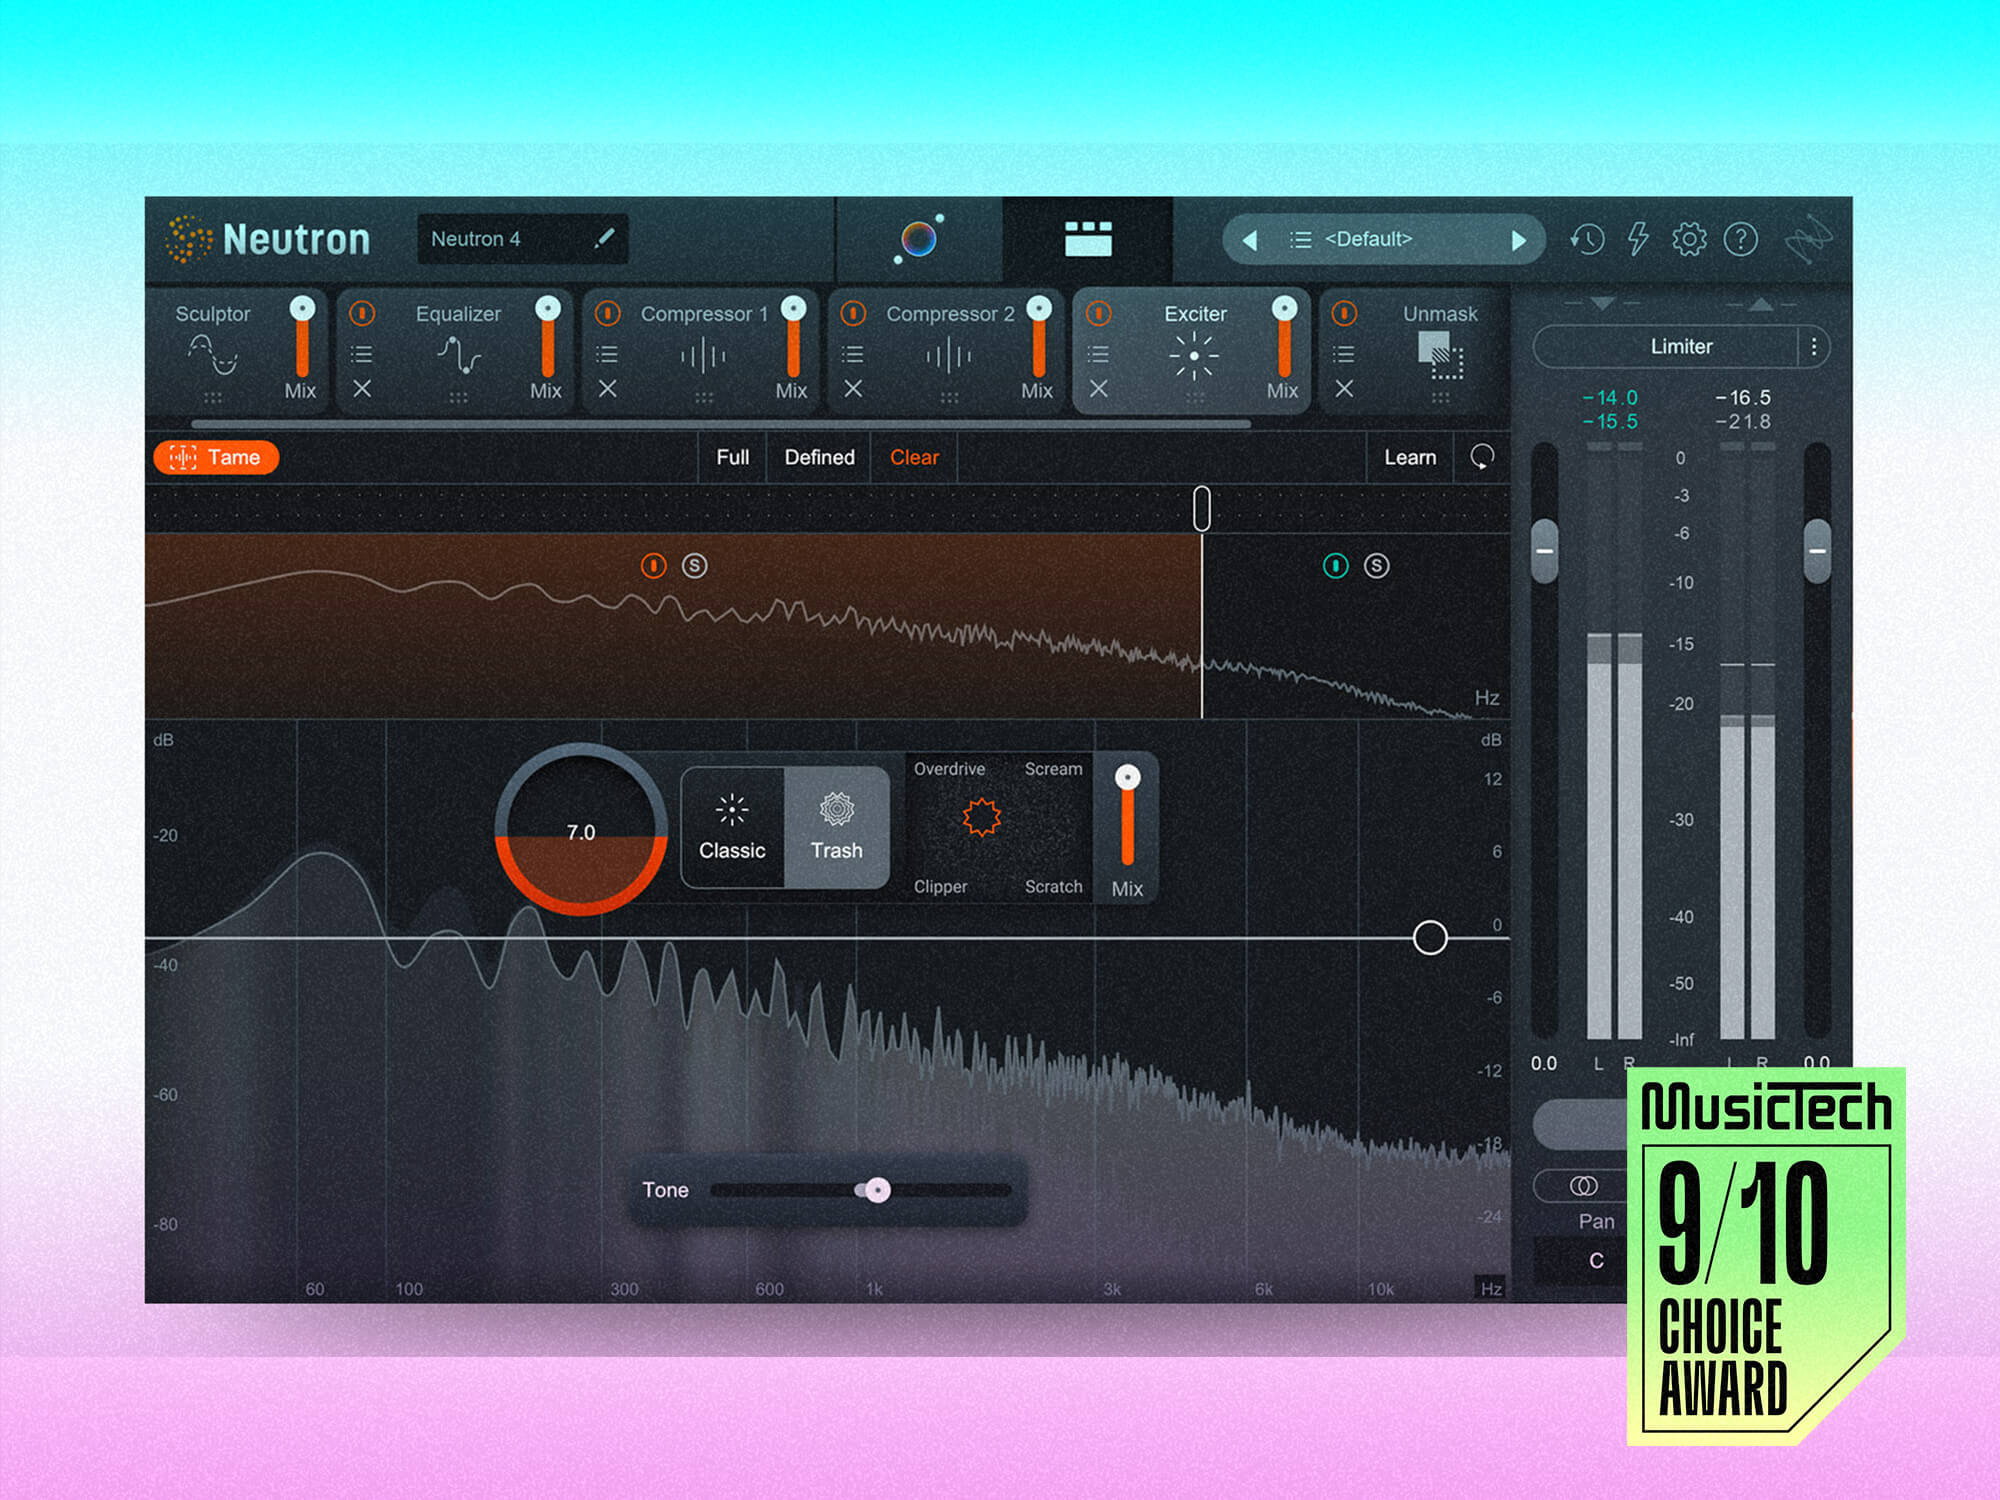The height and width of the screenshot is (1500, 2000).
Task: Click the output gain fader handle
Action: 1817,551
